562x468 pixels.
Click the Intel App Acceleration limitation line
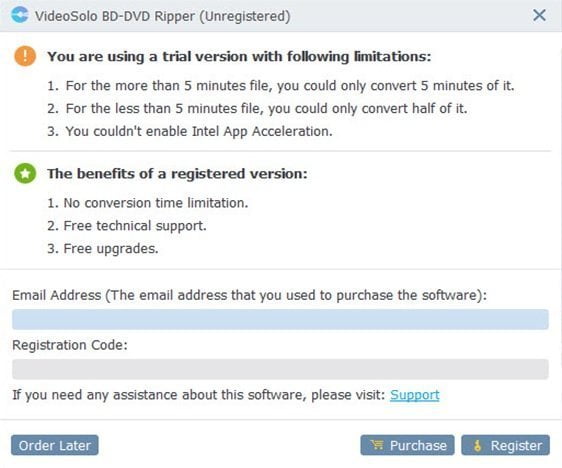(x=190, y=132)
